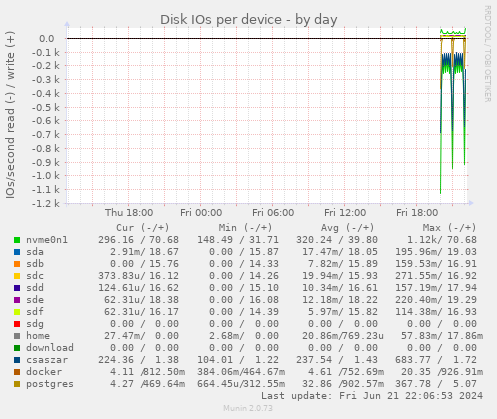
Task: Click the sdb orange legend swatch
Action: click(17, 264)
